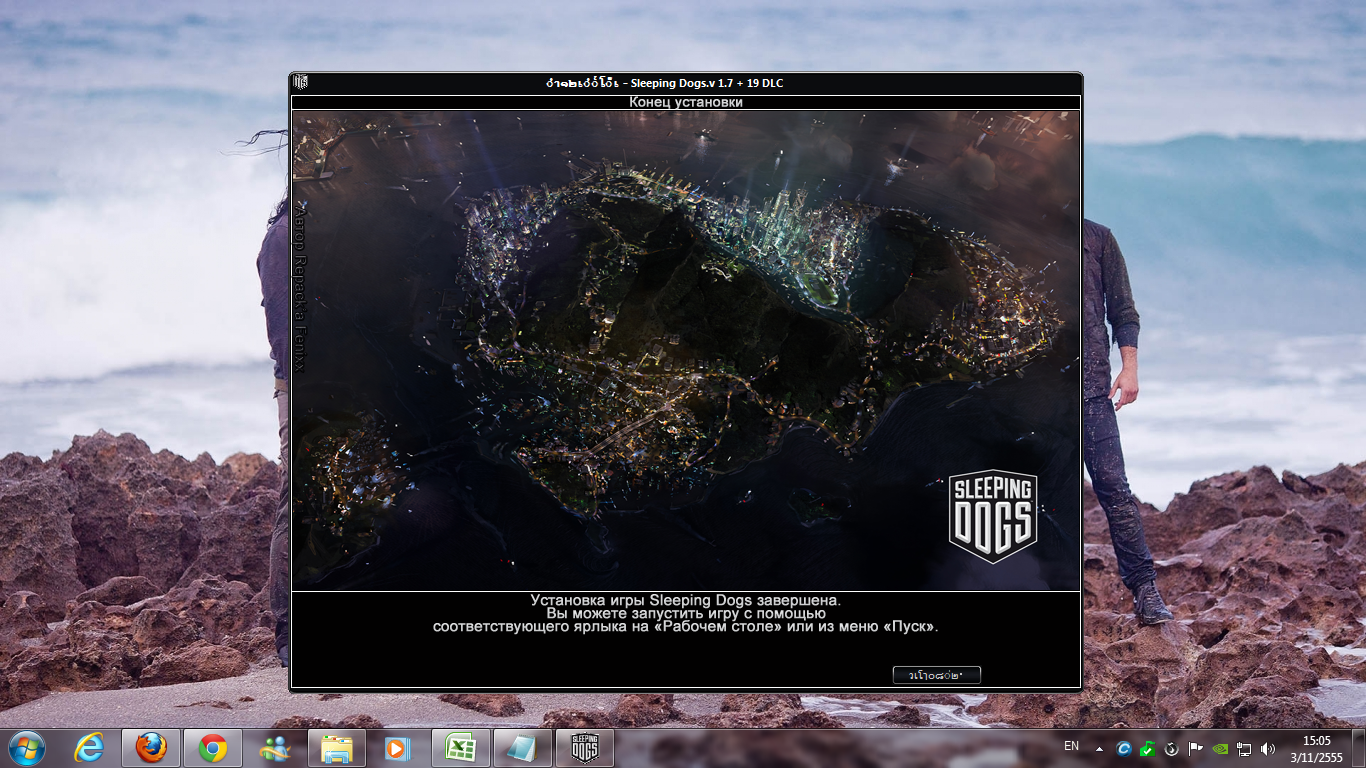Open the Windows Start menu
The height and width of the screenshot is (768, 1366).
27,747
